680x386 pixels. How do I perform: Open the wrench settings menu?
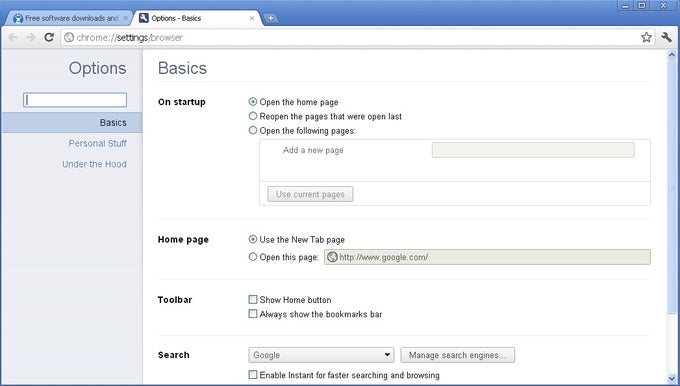coord(667,37)
